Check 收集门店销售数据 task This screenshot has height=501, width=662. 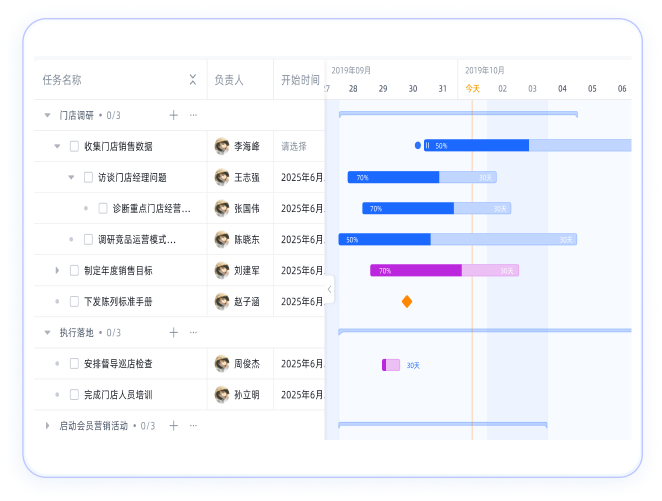tap(74, 146)
